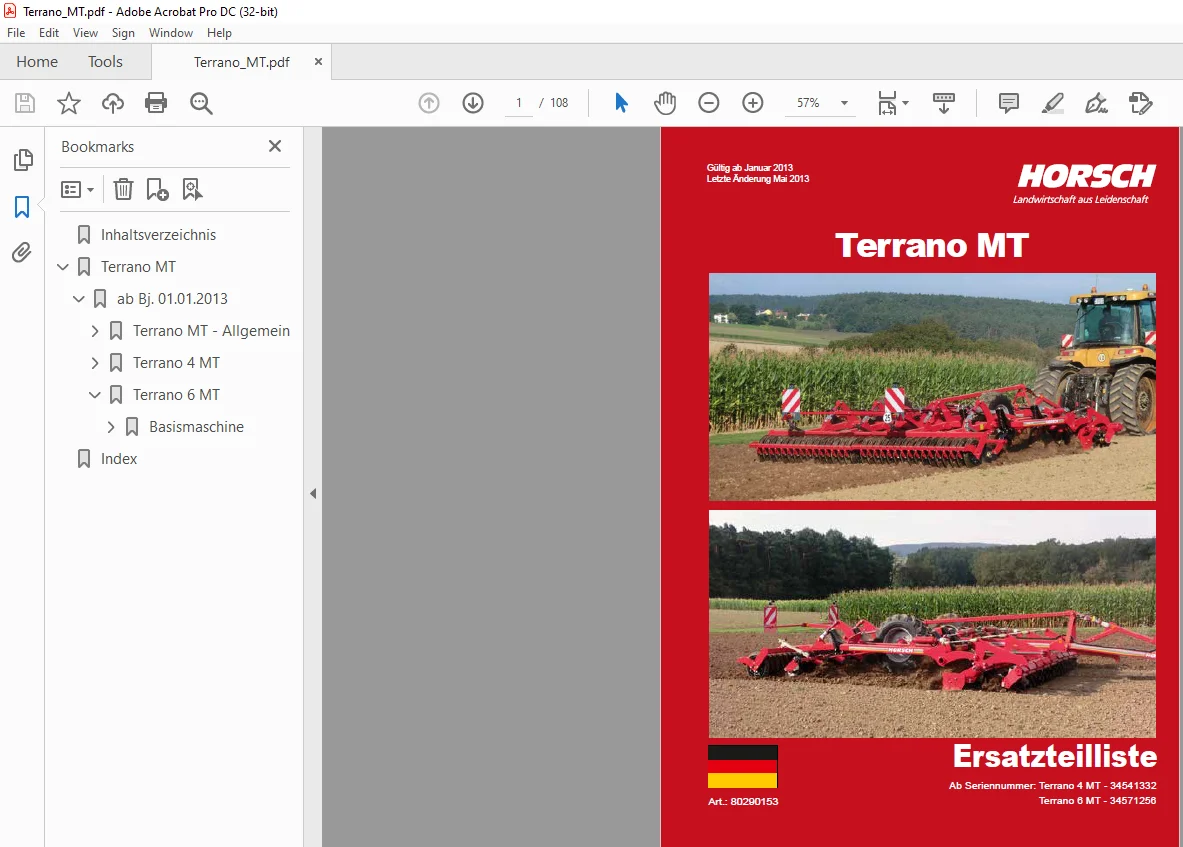This screenshot has height=847, width=1183.
Task: Open the Sign document tool
Action: 1096,103
